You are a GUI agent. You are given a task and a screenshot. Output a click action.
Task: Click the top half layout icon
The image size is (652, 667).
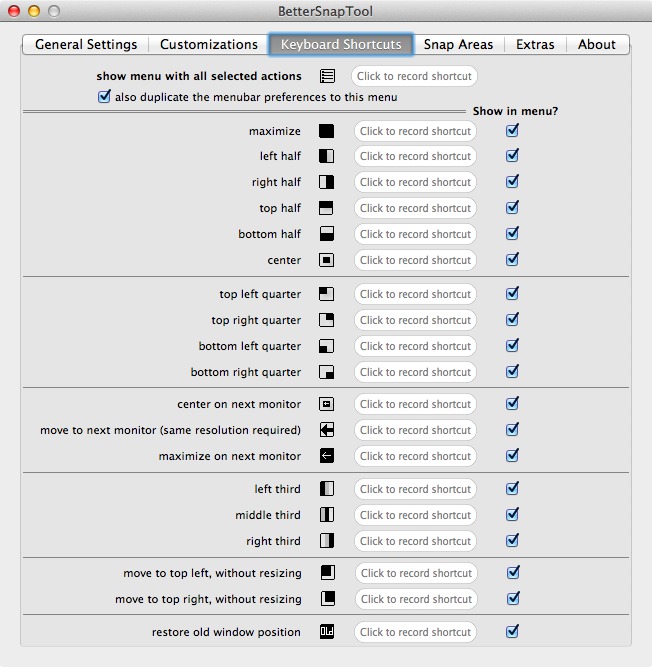326,208
